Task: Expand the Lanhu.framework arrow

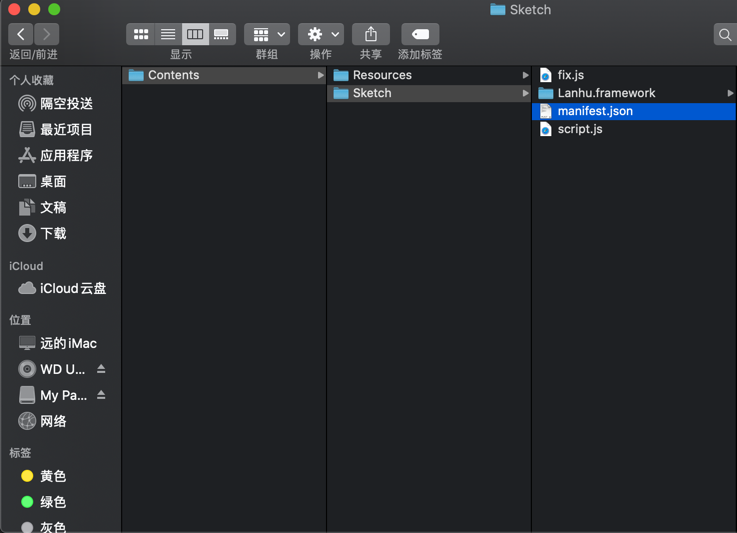Action: [x=730, y=93]
